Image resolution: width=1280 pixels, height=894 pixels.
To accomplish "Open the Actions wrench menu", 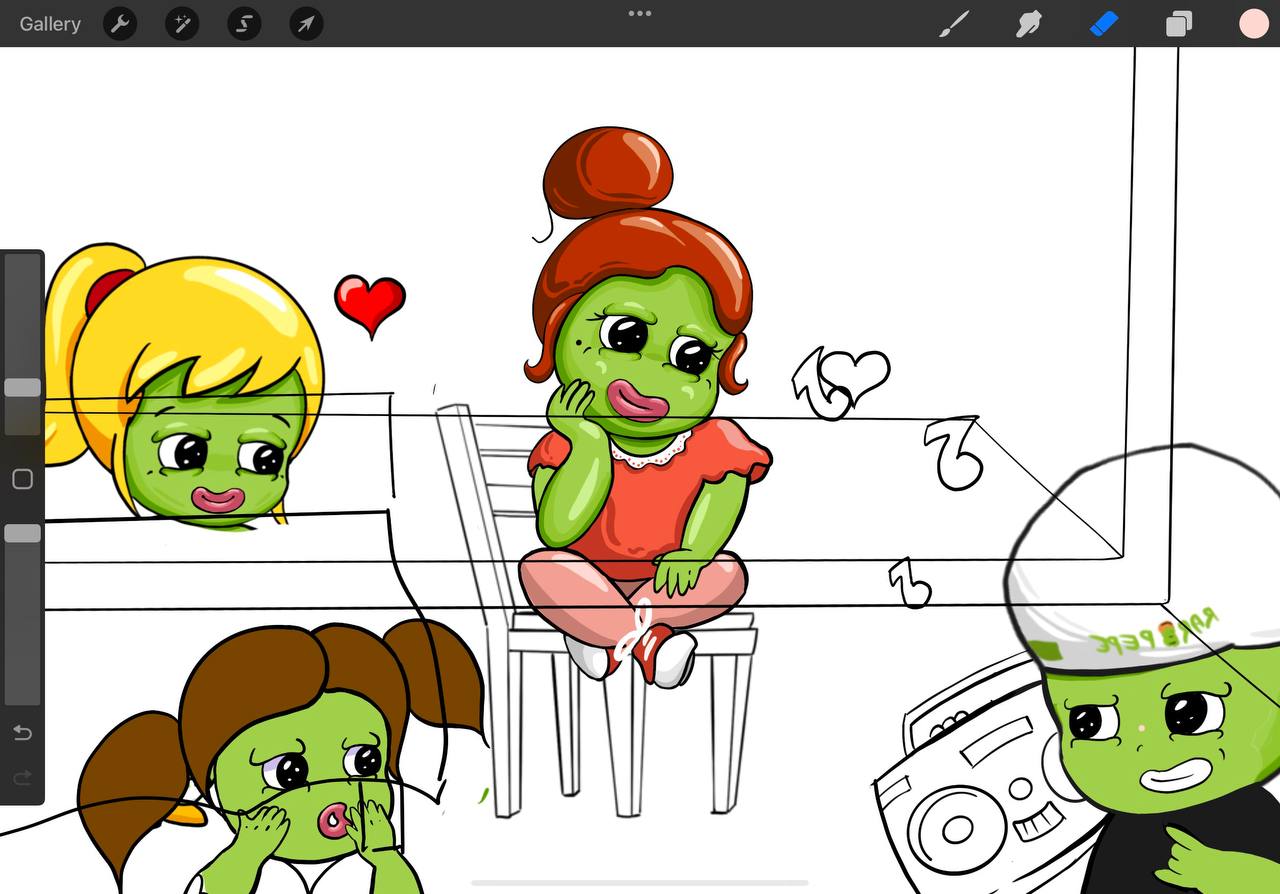I will (120, 24).
